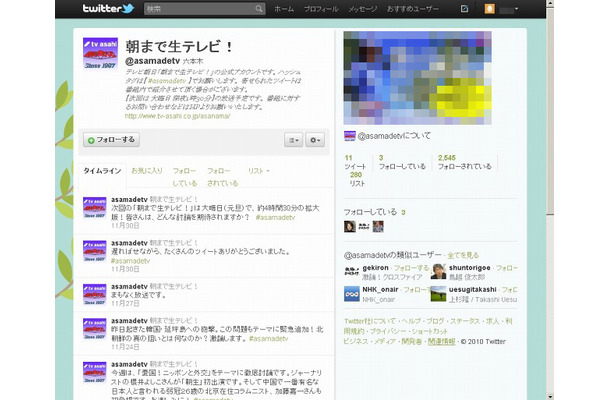Click the account avatar in the top bar
Viewport: 610px width, 400px height.
(489, 9)
